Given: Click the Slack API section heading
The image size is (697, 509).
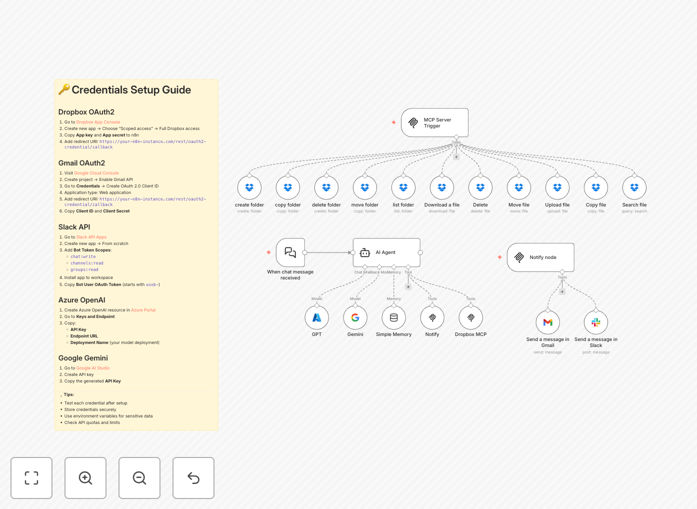Looking at the screenshot, I should [74, 227].
